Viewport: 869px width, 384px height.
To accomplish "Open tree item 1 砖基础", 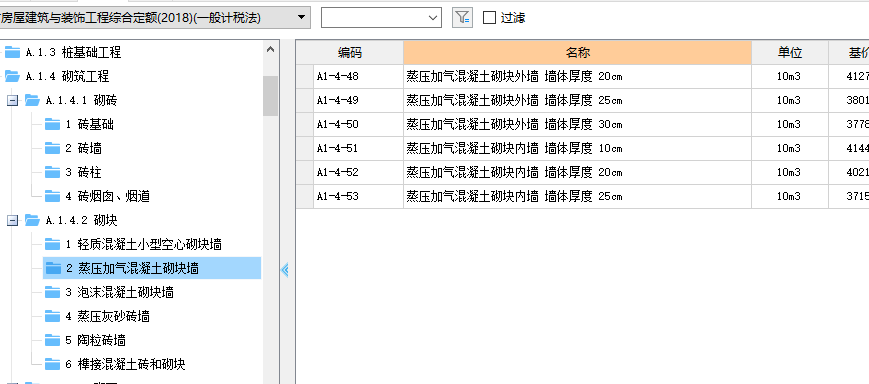I will 89,125.
